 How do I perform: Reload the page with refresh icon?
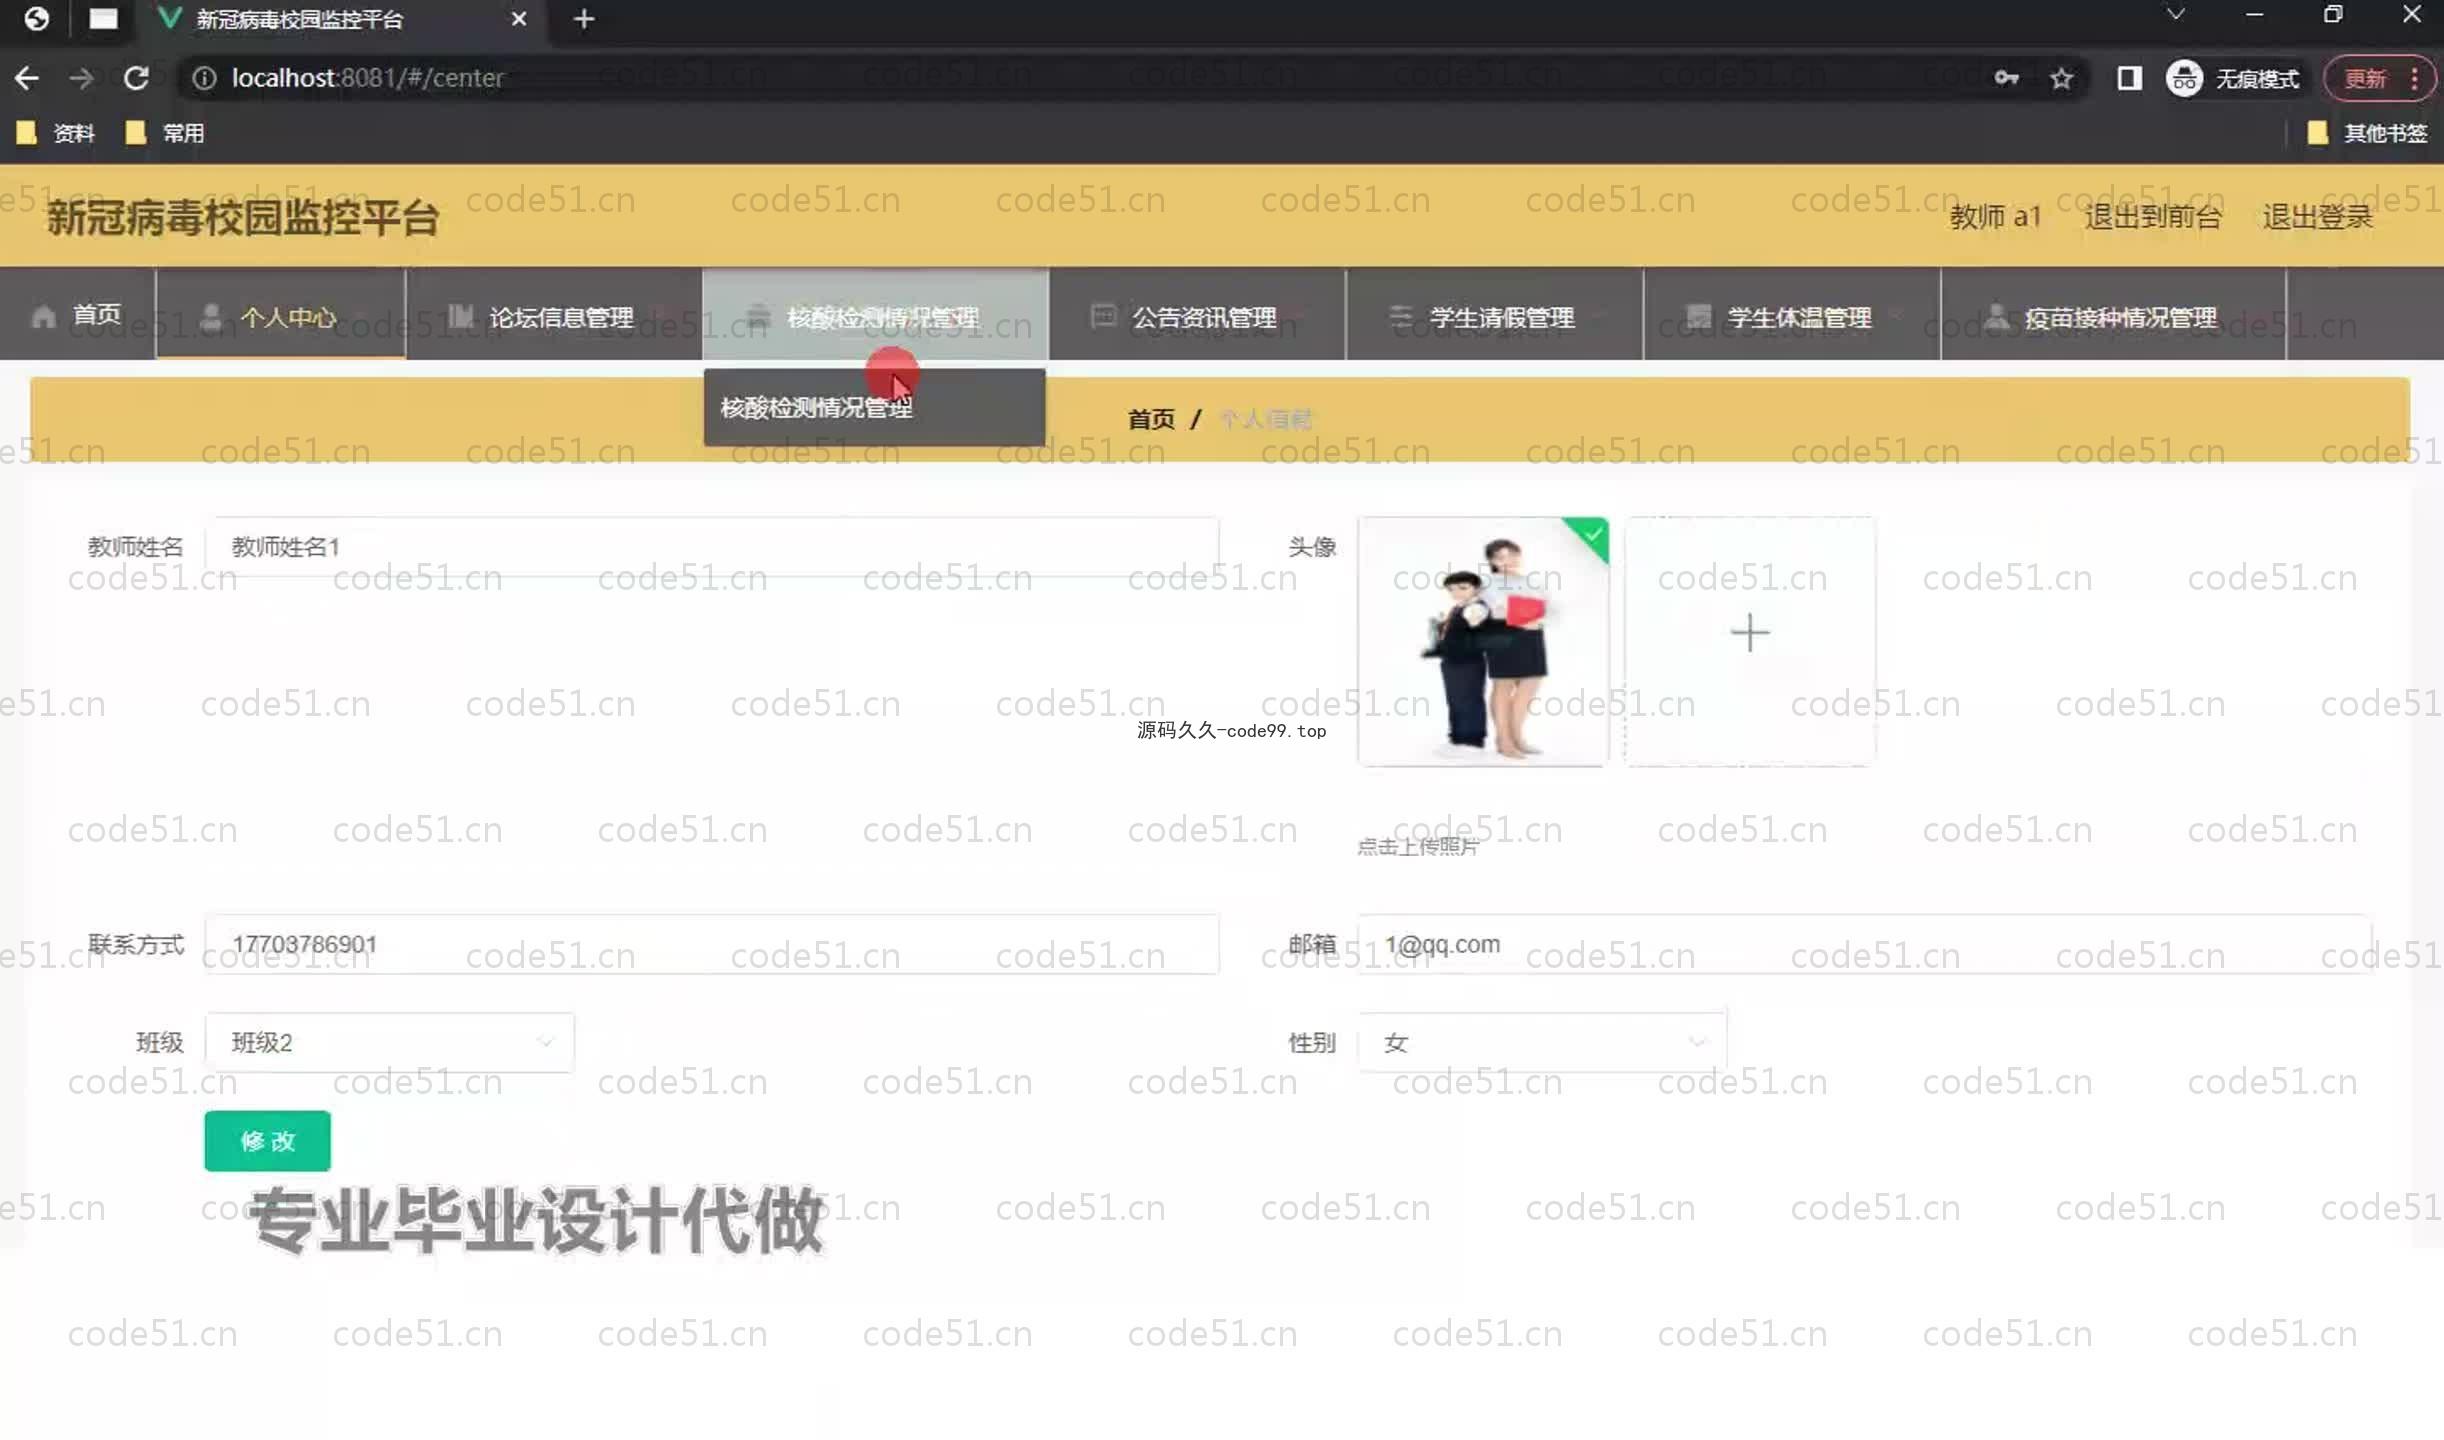136,78
